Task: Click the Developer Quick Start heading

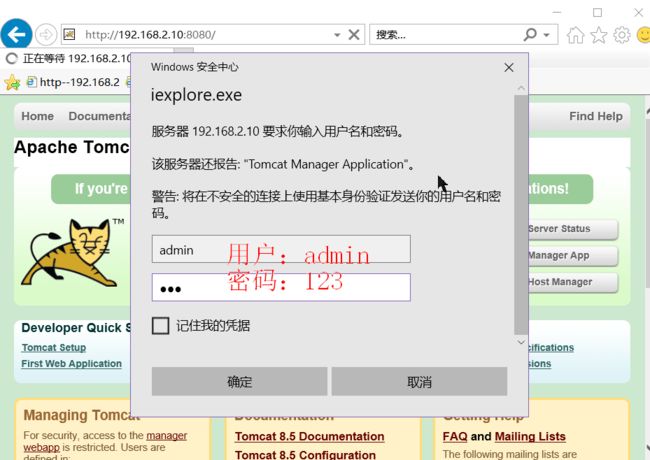Action: pyautogui.click(x=76, y=327)
